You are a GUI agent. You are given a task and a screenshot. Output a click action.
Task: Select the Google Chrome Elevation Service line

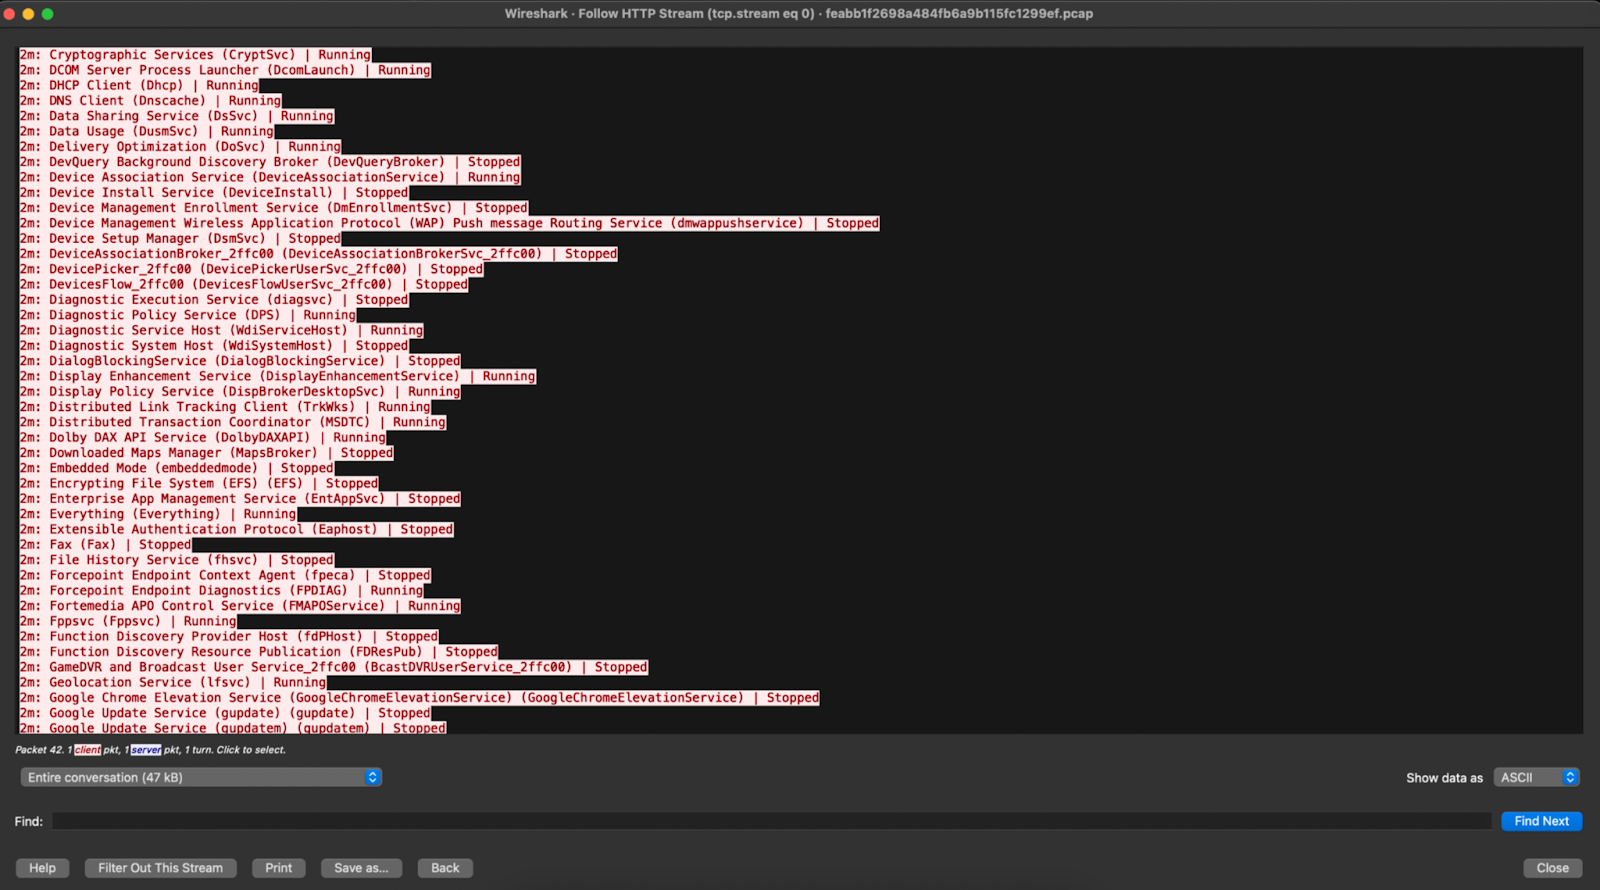[x=420, y=698]
